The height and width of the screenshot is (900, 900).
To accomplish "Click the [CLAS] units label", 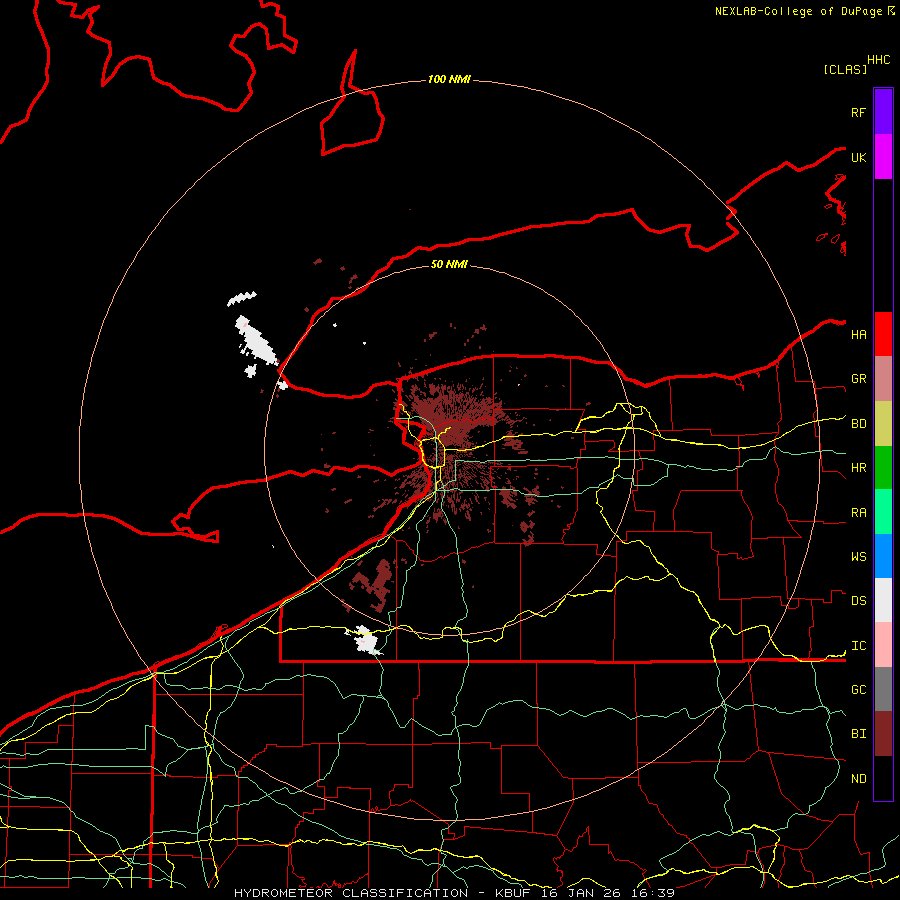I will coord(845,69).
